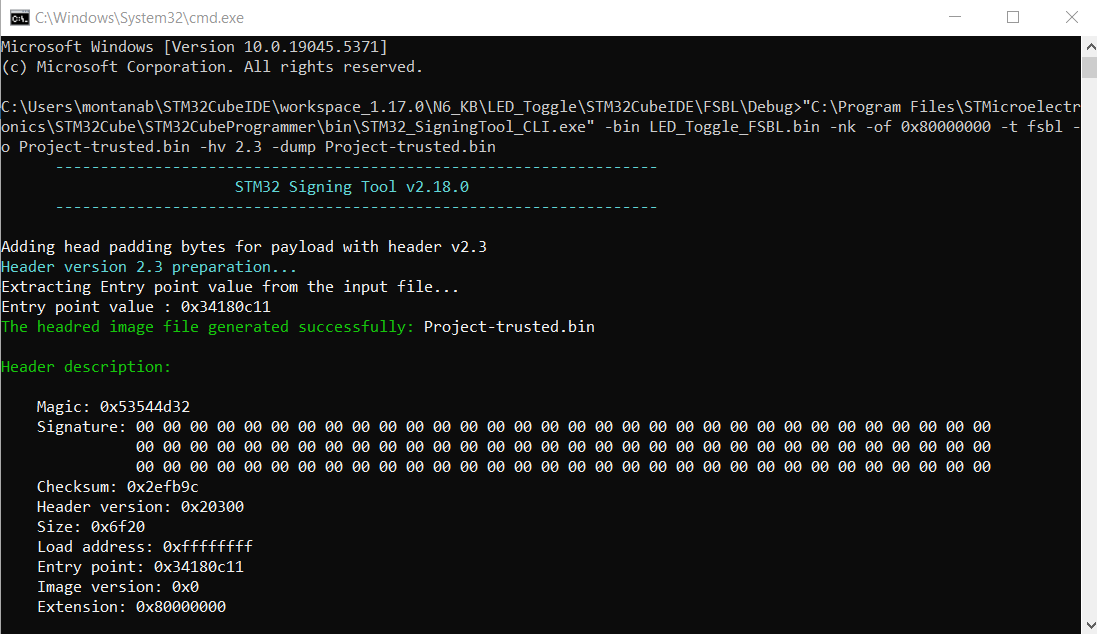Click the Microsoft Windows version line
This screenshot has height=634, width=1097.
click(x=194, y=47)
